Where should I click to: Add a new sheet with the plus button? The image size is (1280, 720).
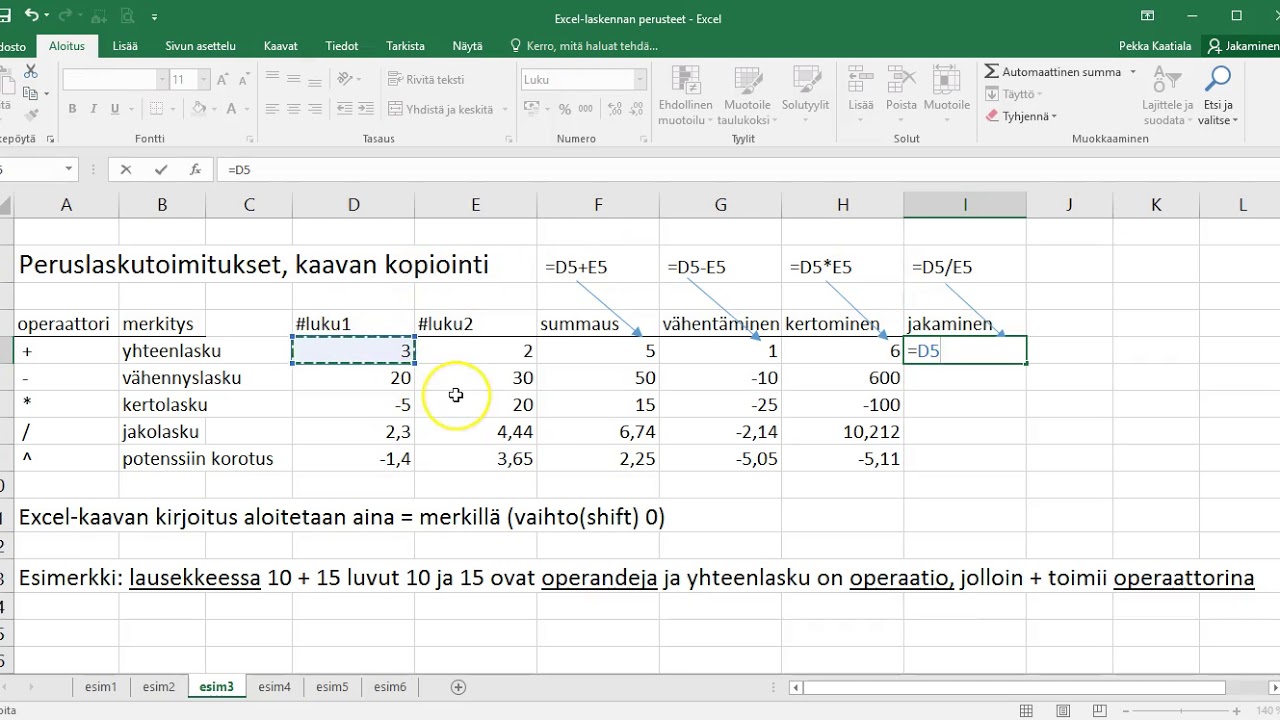pos(458,687)
